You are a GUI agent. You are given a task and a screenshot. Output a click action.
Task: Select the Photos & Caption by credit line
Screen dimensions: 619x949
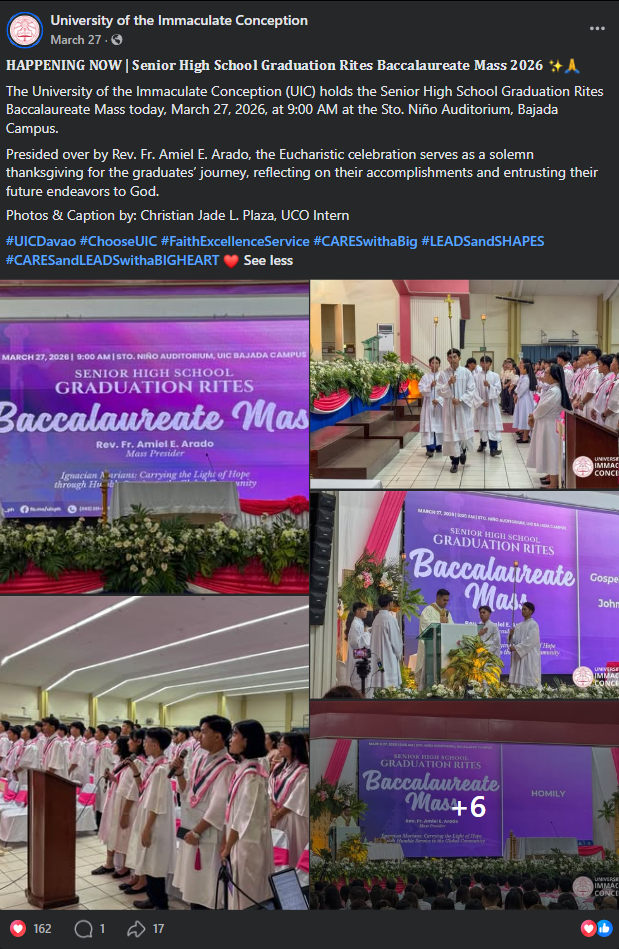tap(177, 215)
